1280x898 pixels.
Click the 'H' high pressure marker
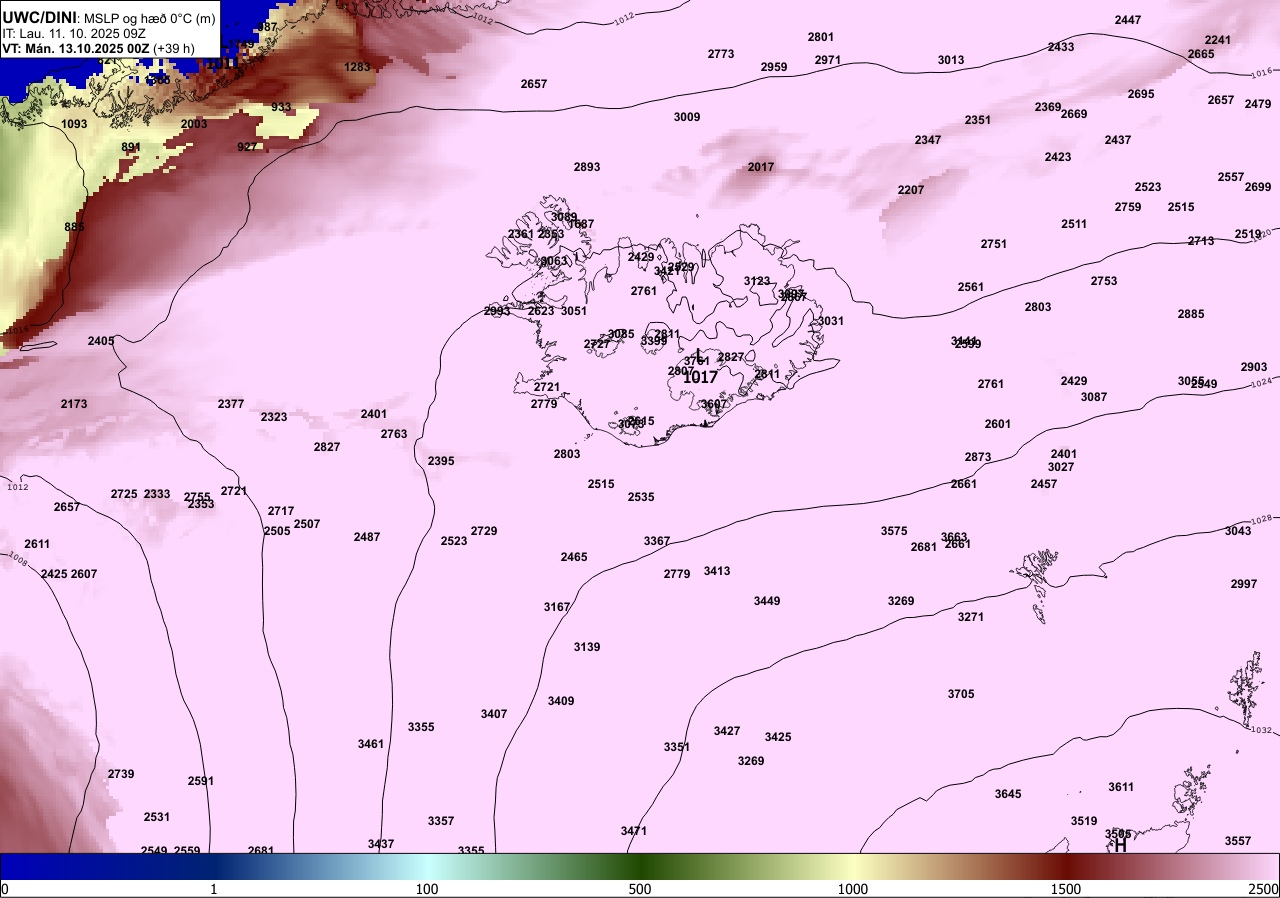point(1120,845)
